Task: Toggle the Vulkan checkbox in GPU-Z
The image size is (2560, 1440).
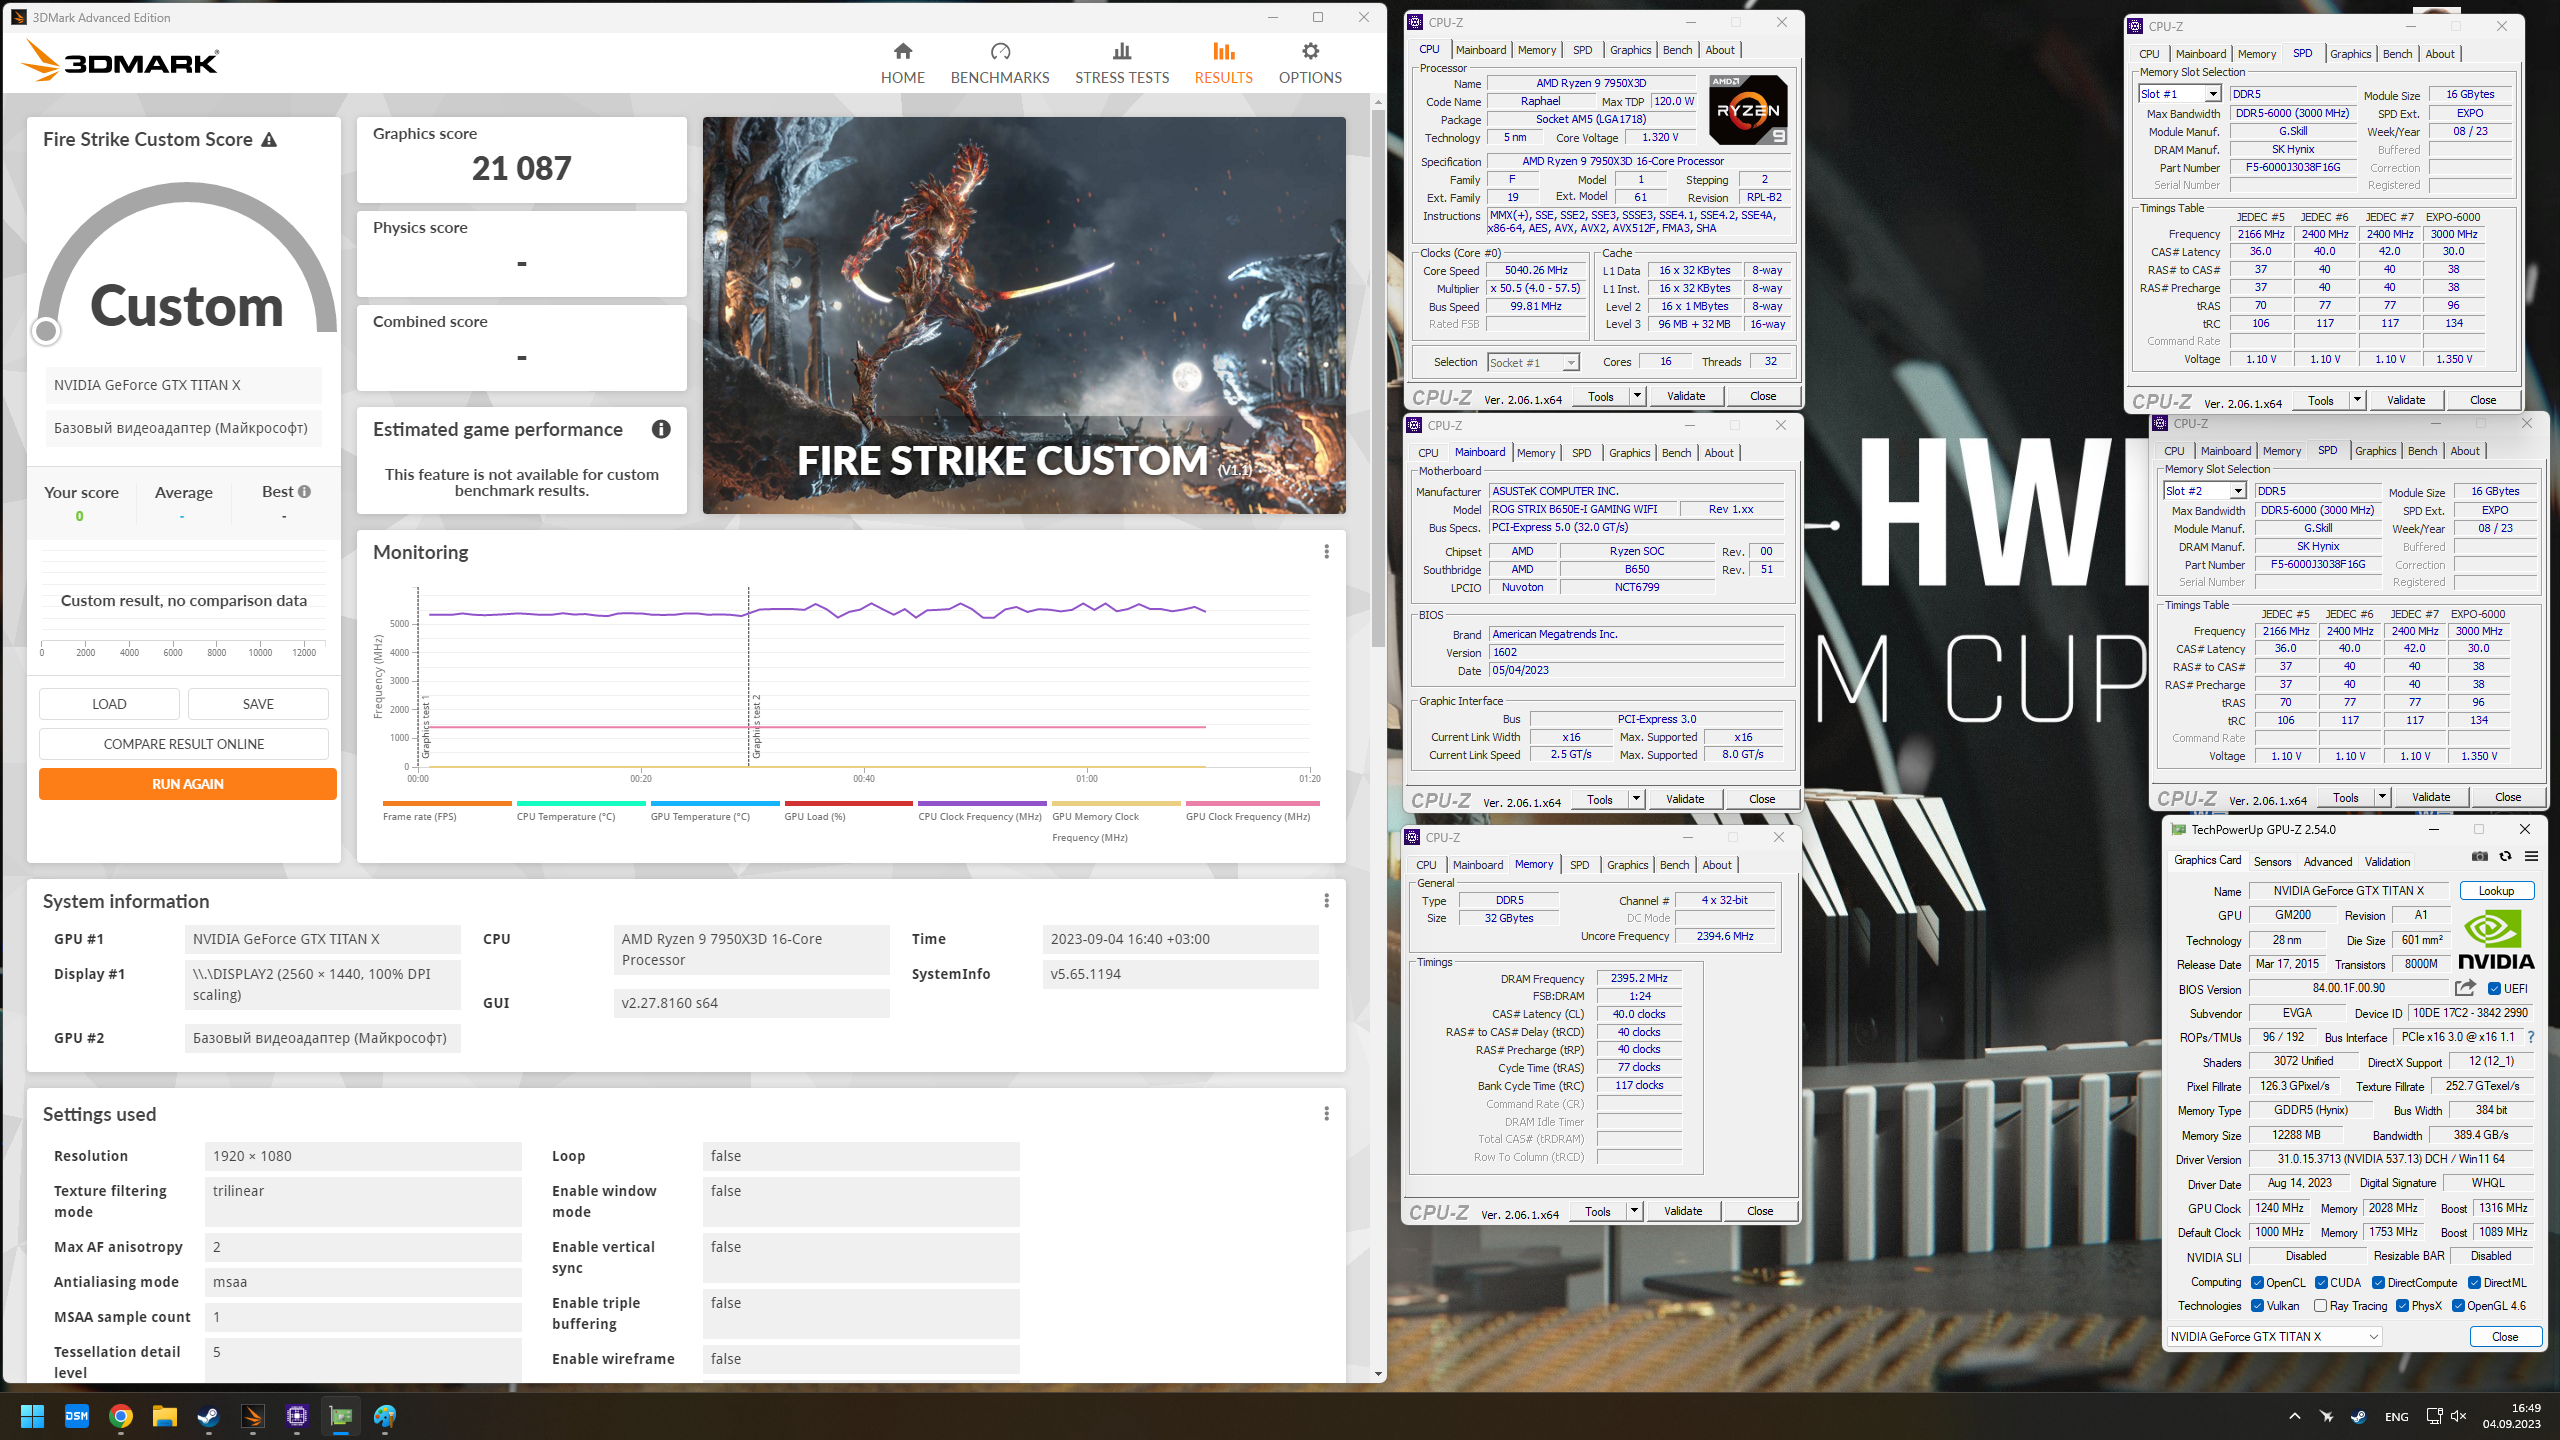Action: pos(2257,1306)
